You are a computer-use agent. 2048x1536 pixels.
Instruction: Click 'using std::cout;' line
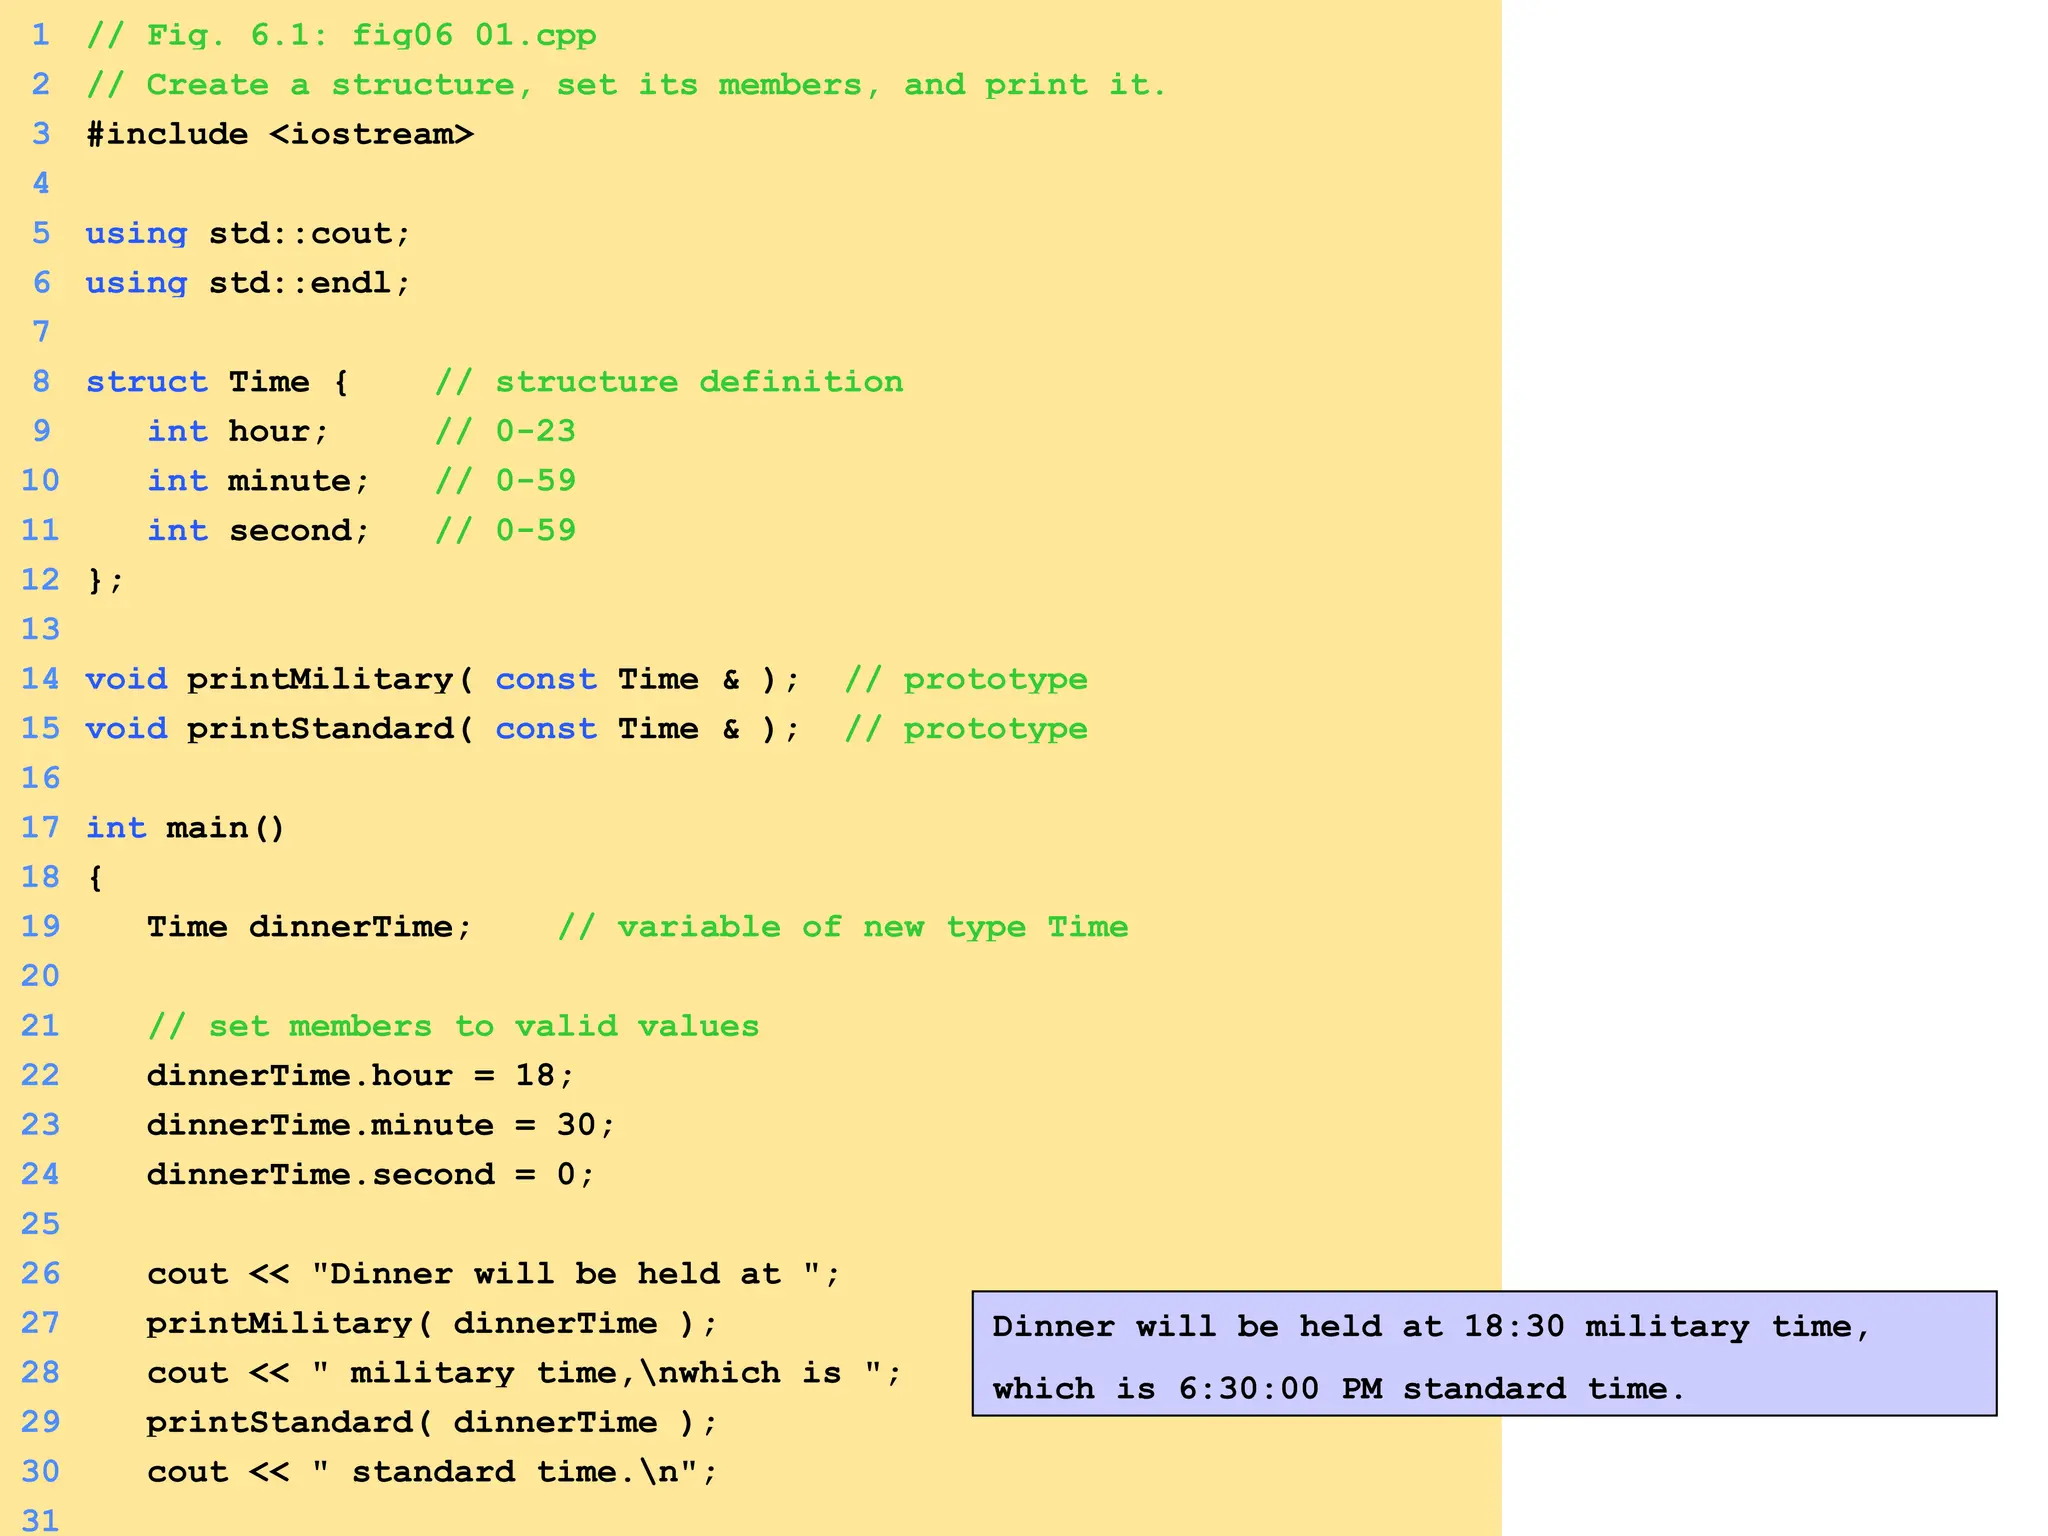[x=248, y=234]
